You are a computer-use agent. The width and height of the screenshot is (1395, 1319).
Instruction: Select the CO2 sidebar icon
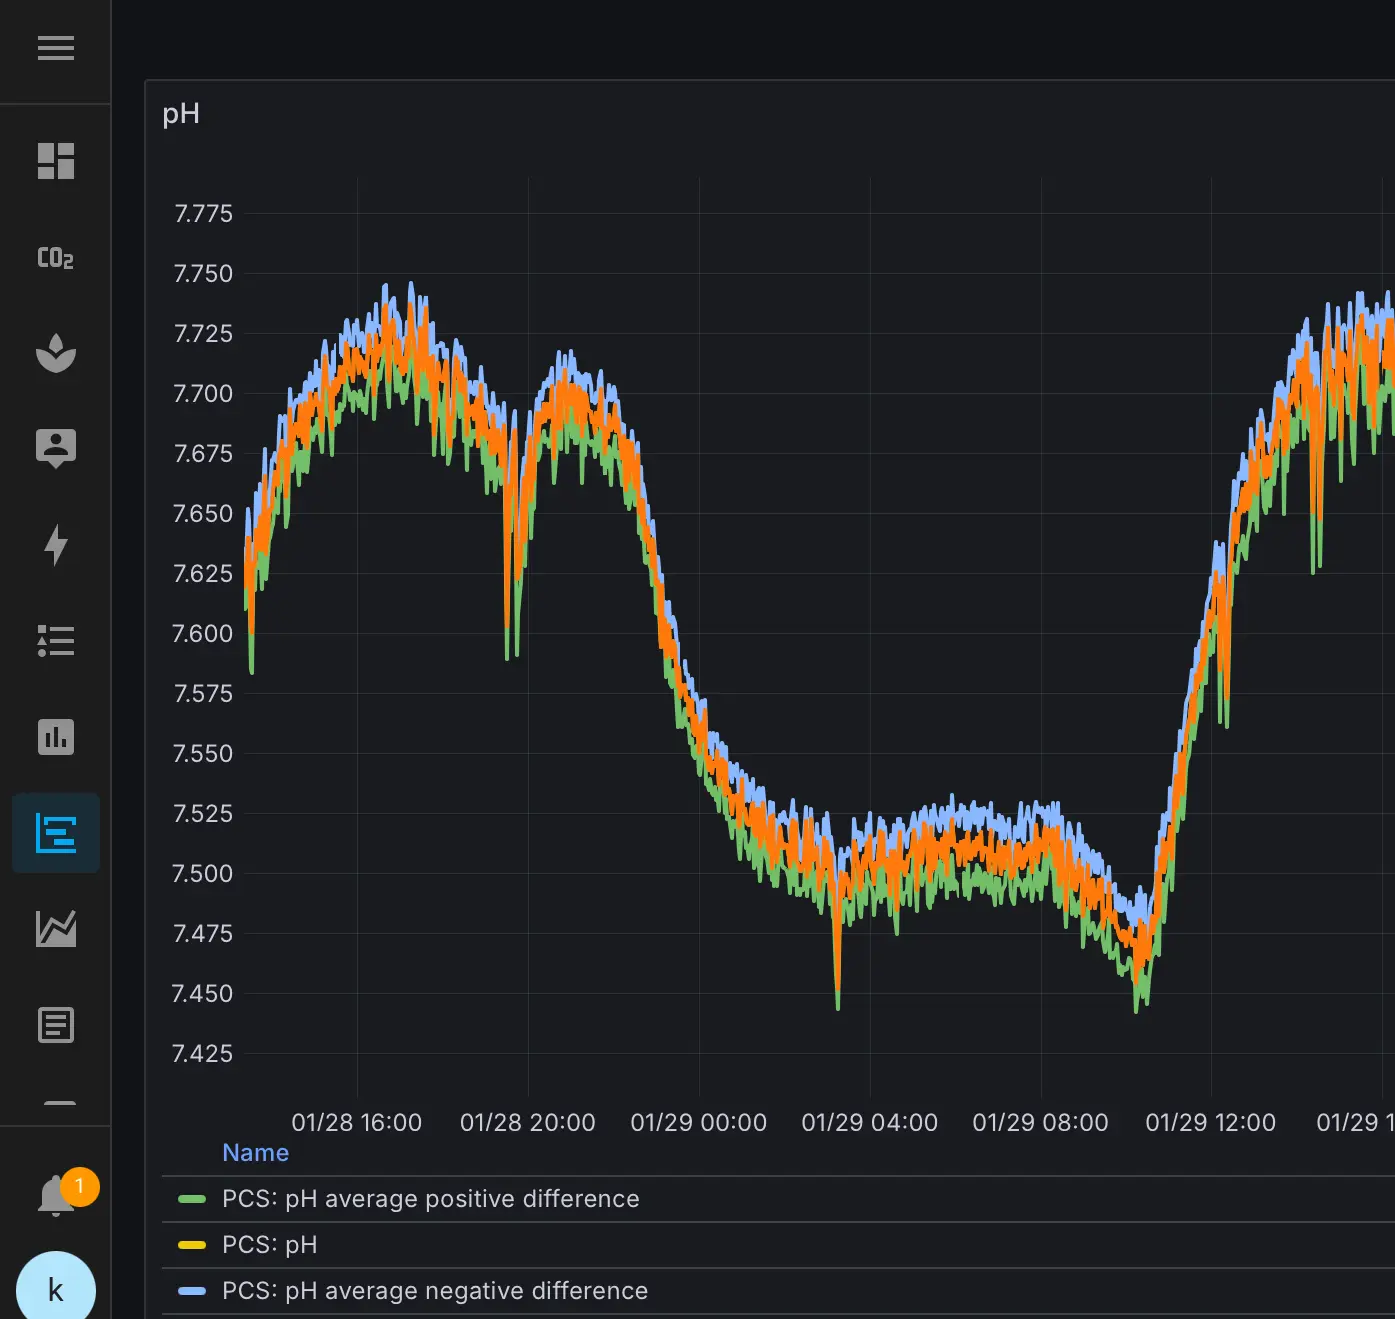pos(56,257)
